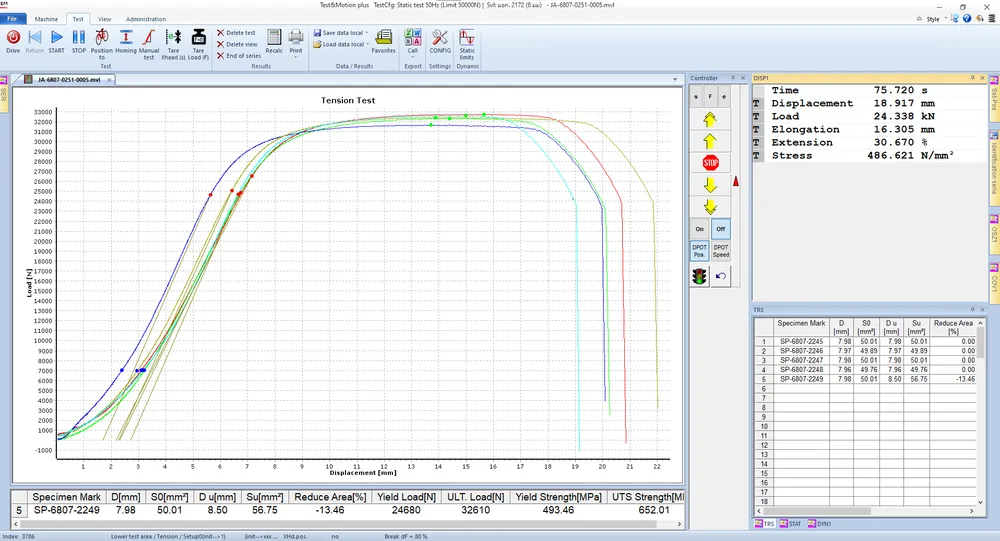This screenshot has height=541, width=1000.
Task: Open the Call export dropdown
Action: click(413, 57)
